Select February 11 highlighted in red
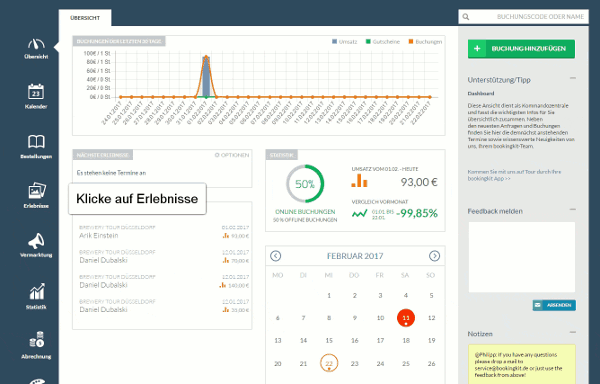 click(x=406, y=318)
